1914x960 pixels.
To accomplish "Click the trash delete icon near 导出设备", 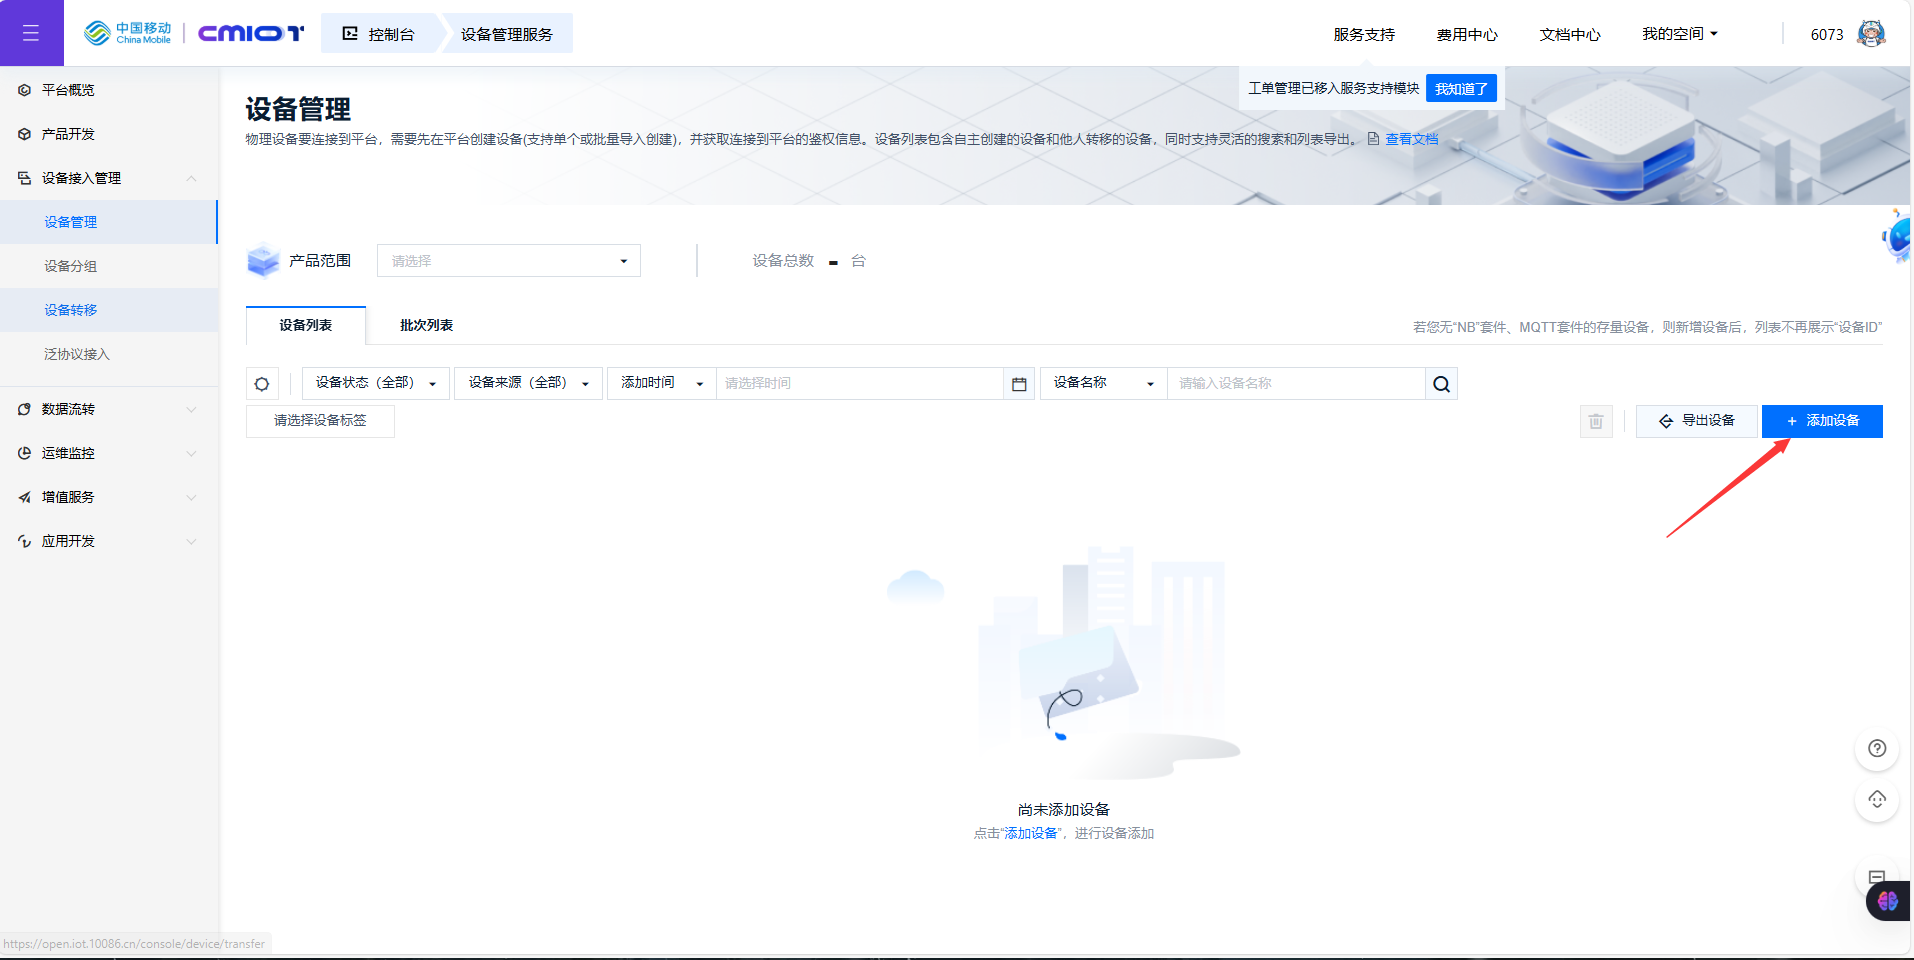I will [x=1596, y=421].
